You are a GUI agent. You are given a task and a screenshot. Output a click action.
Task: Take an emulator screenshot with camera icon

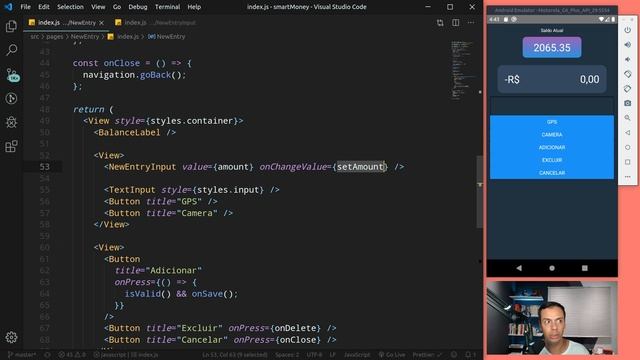point(628,103)
